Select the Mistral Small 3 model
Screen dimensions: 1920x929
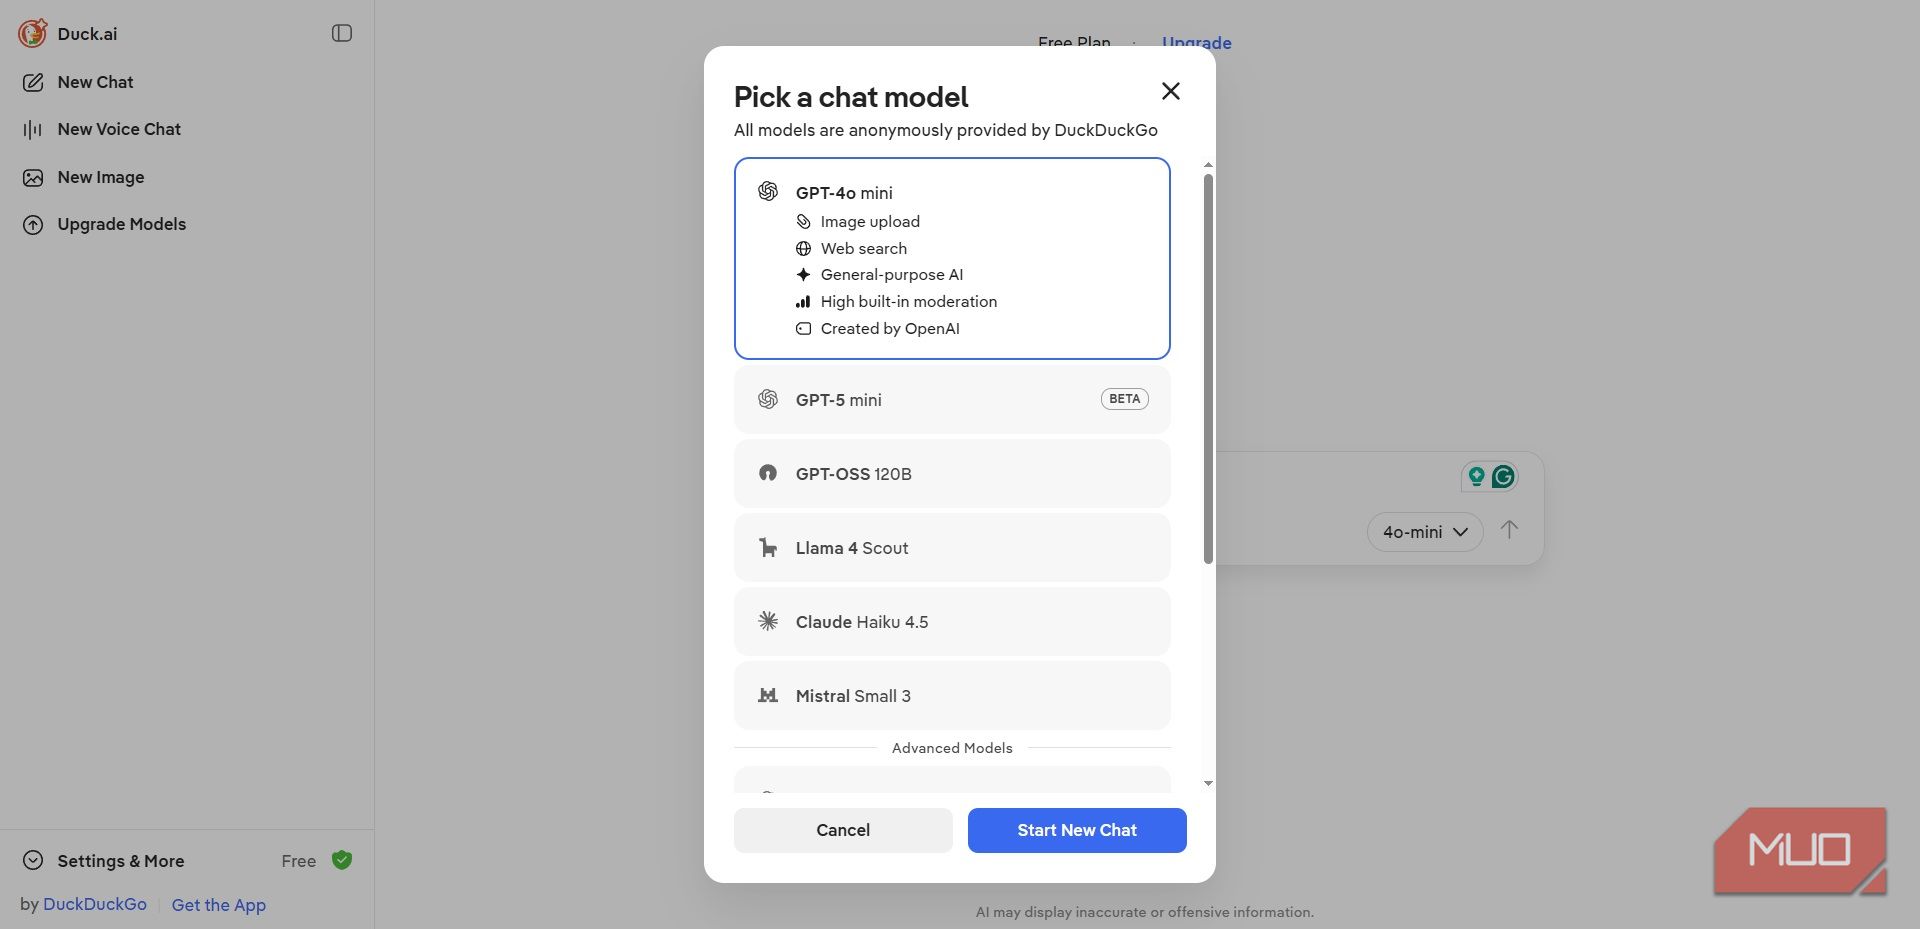tap(952, 695)
